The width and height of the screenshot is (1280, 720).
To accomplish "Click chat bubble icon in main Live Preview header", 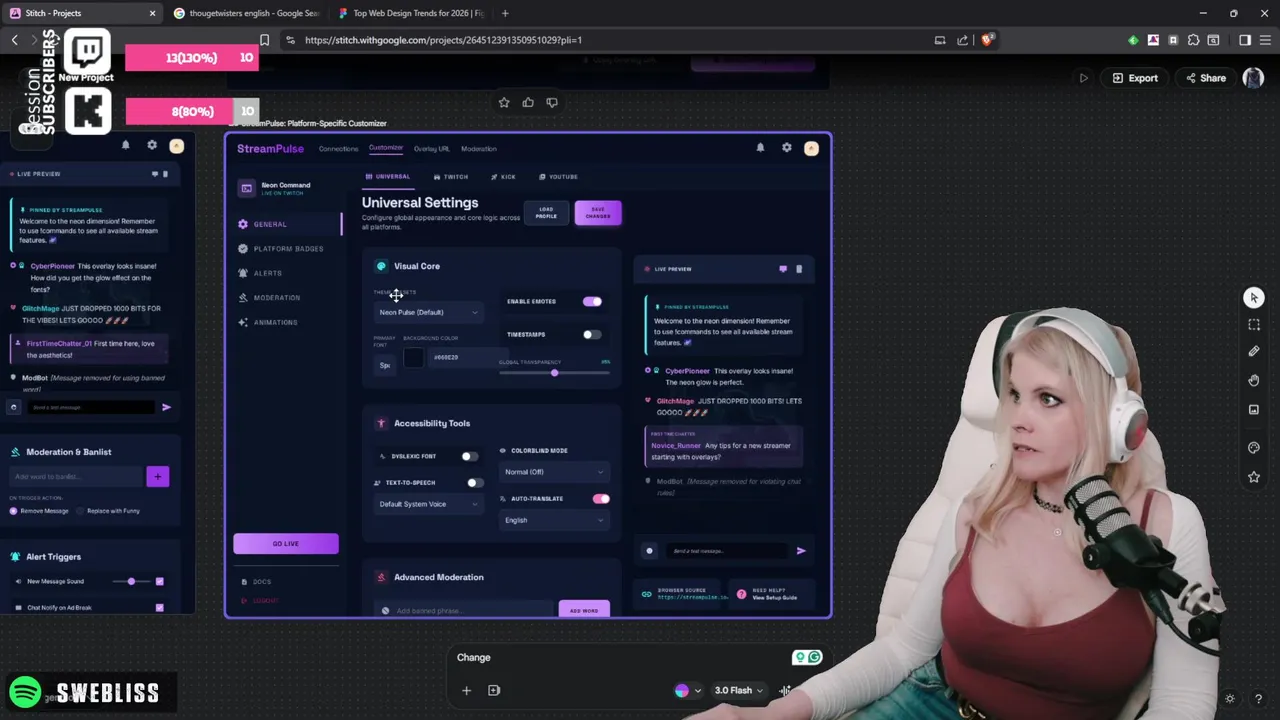I will (x=783, y=269).
